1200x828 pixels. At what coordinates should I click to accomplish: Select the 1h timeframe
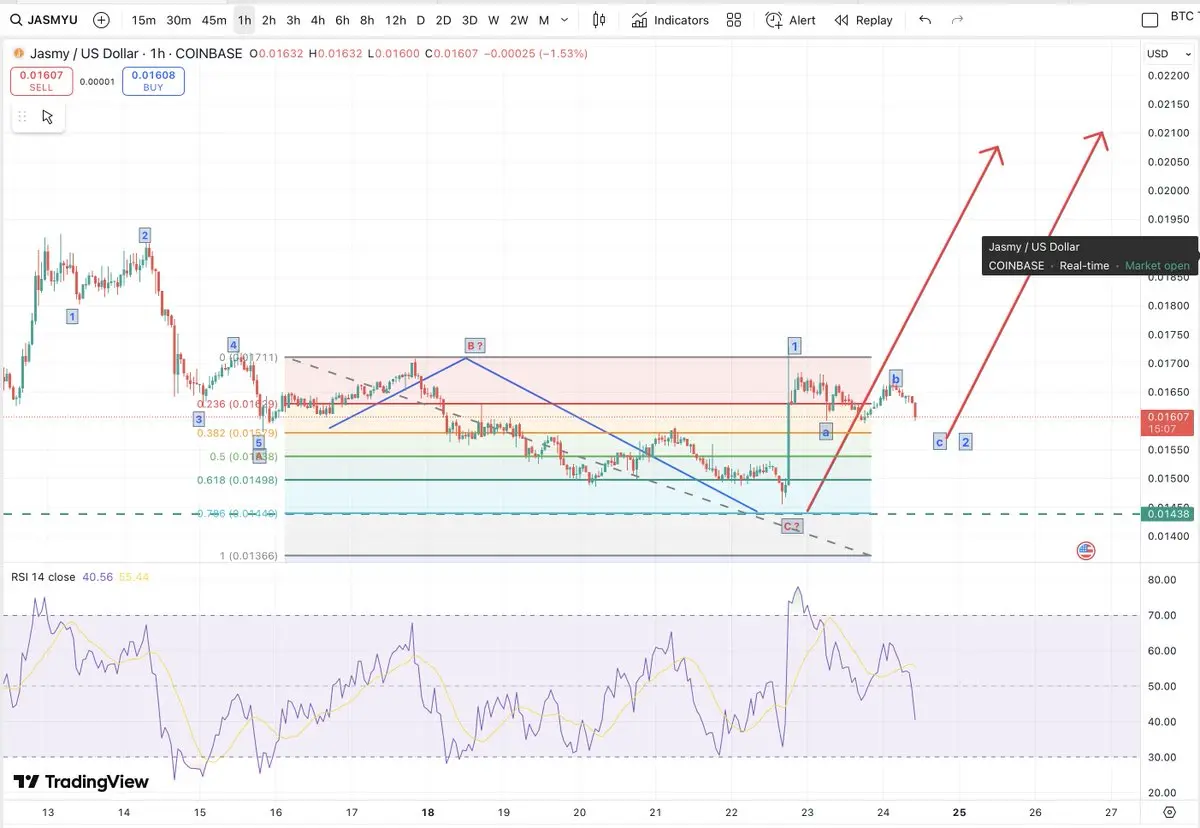click(244, 20)
